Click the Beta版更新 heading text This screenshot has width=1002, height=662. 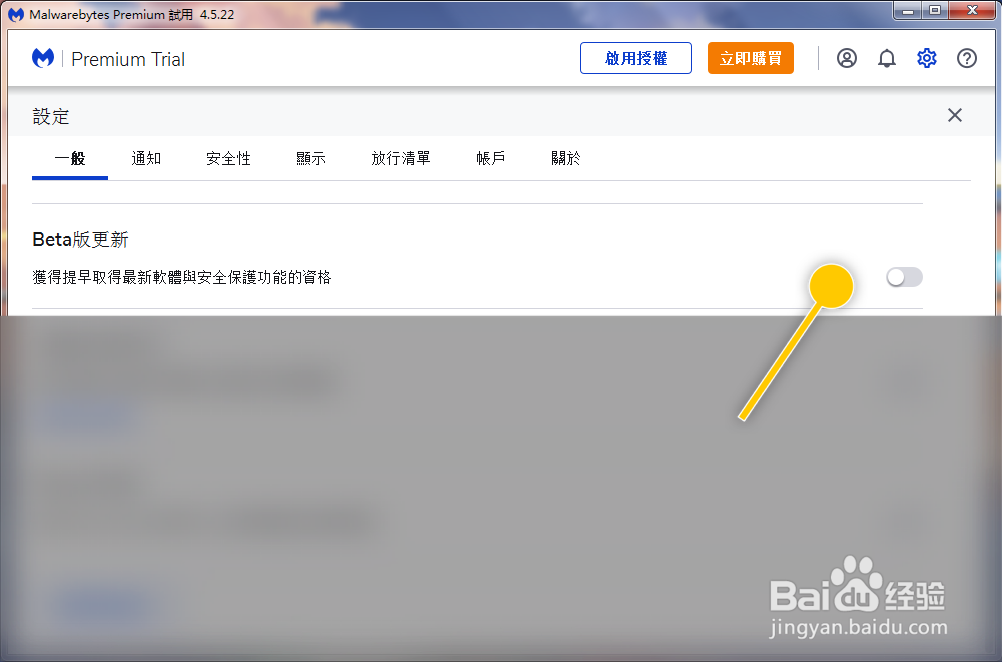pyautogui.click(x=81, y=240)
